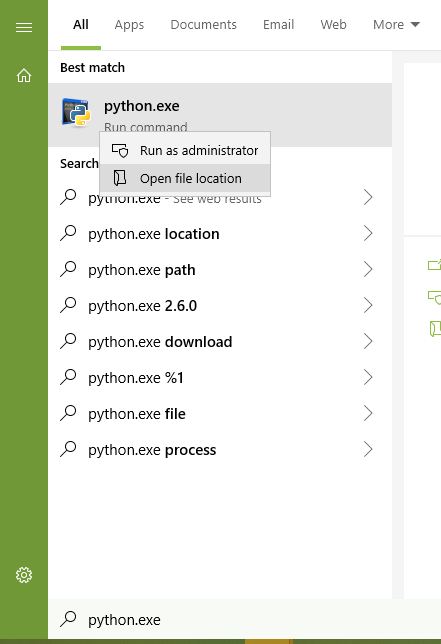
Task: Go to the Home icon in sidebar
Action: pyautogui.click(x=24, y=75)
